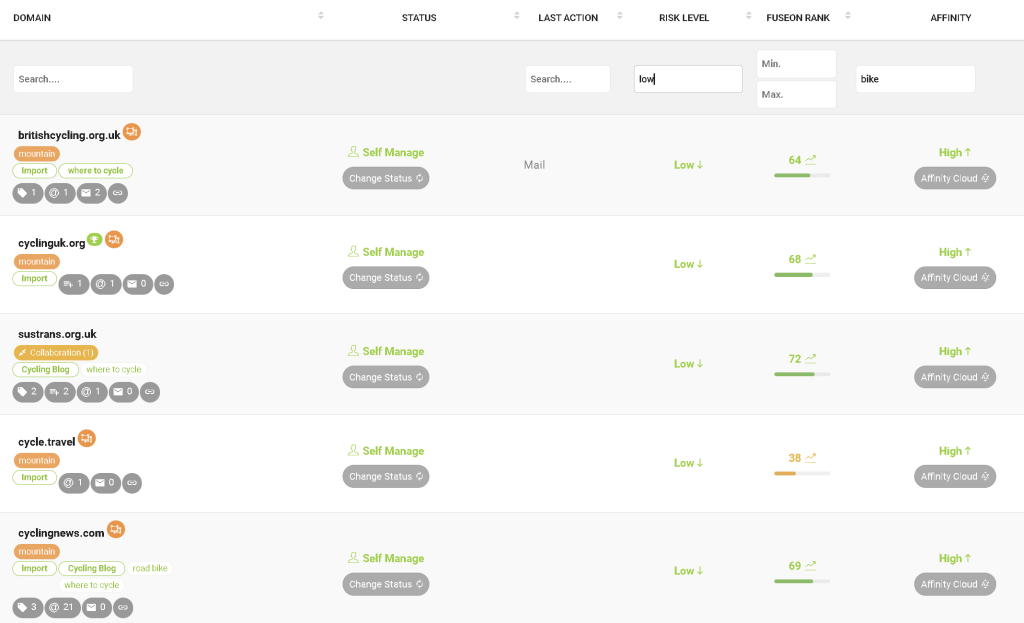Click the Fuseon Rank trend icon for sustrans.org.uk
Screen dimensions: 1024x623
pos(811,358)
